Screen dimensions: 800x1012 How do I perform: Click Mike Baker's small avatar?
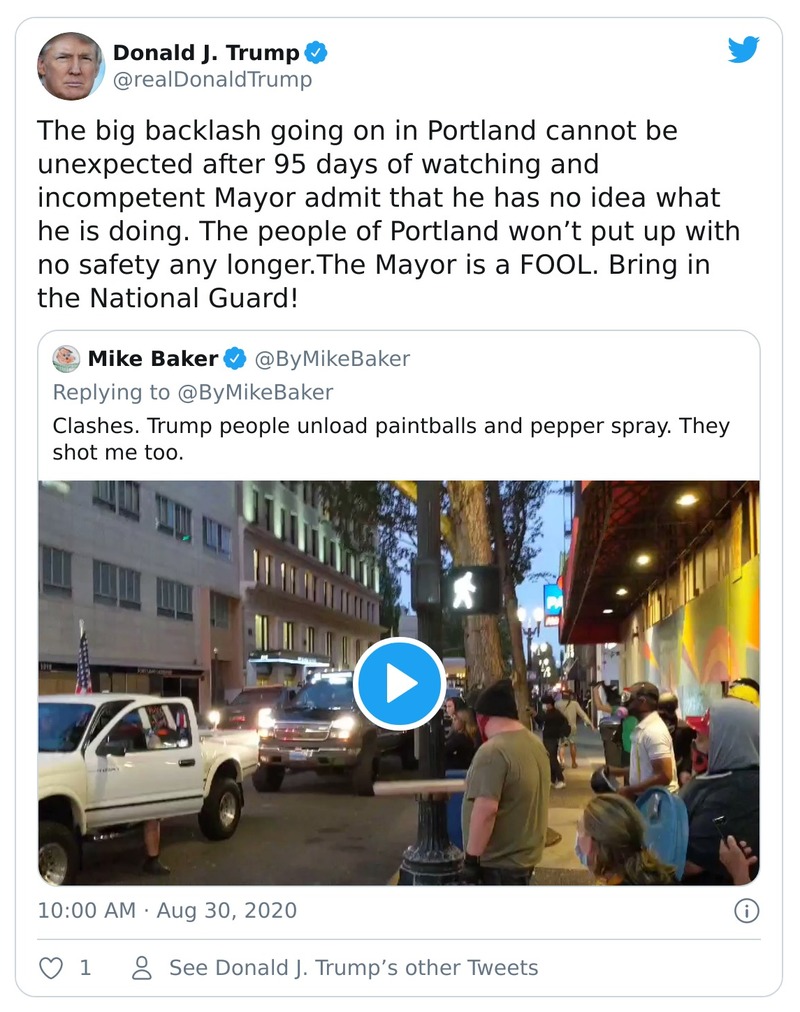(66, 359)
